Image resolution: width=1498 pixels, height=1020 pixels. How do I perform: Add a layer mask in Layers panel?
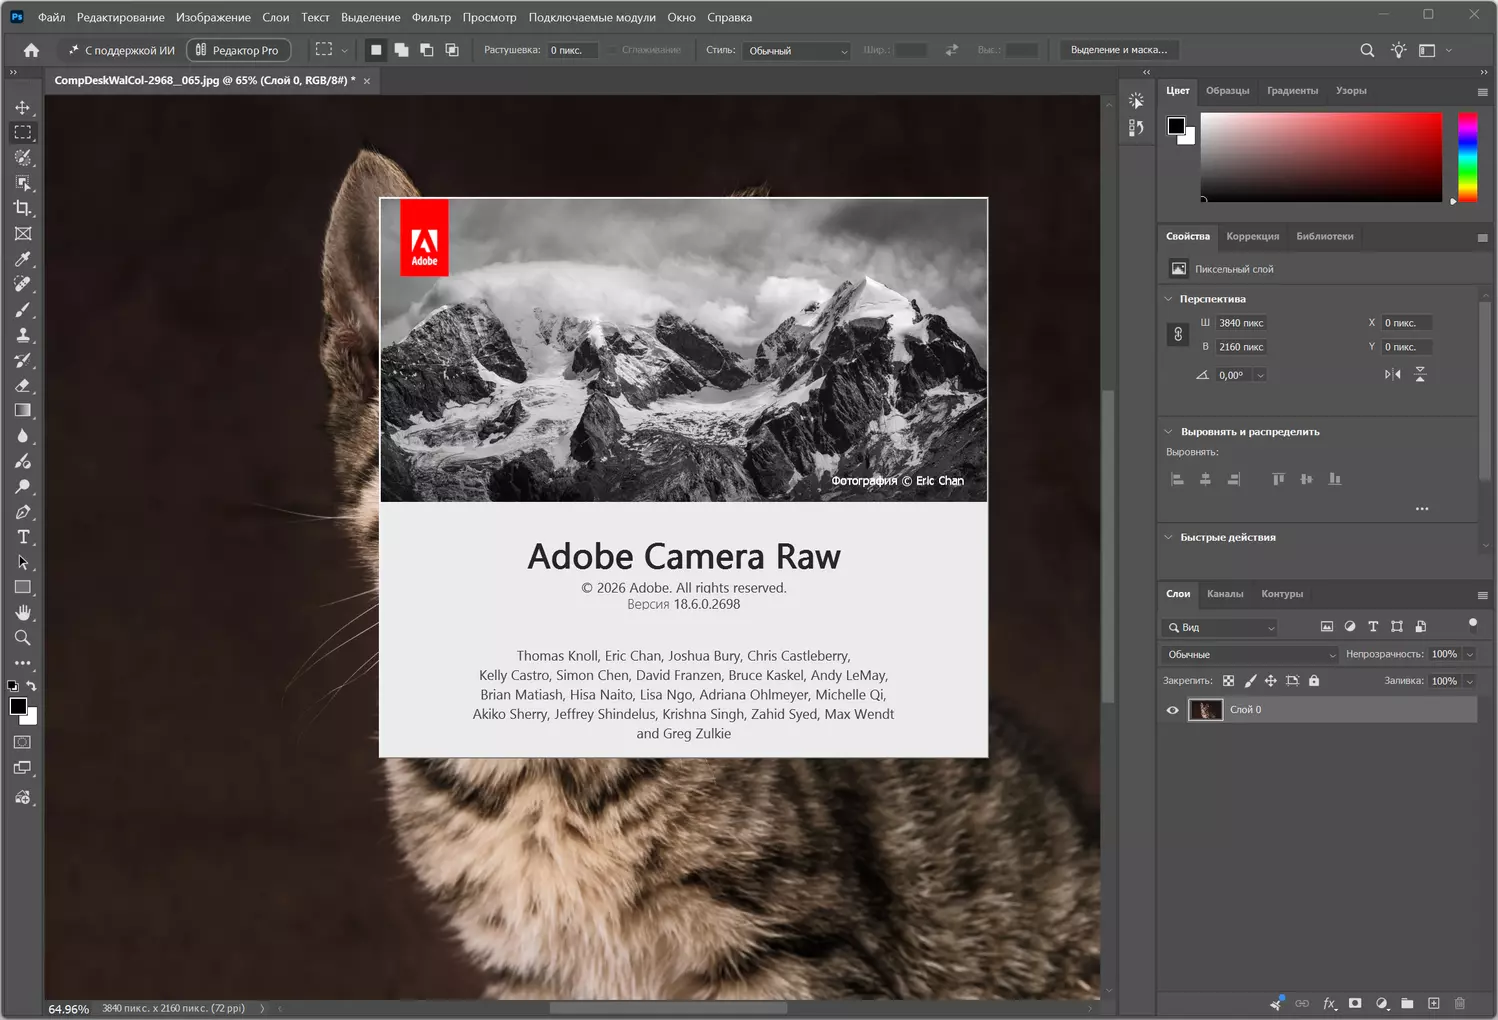point(1355,1003)
